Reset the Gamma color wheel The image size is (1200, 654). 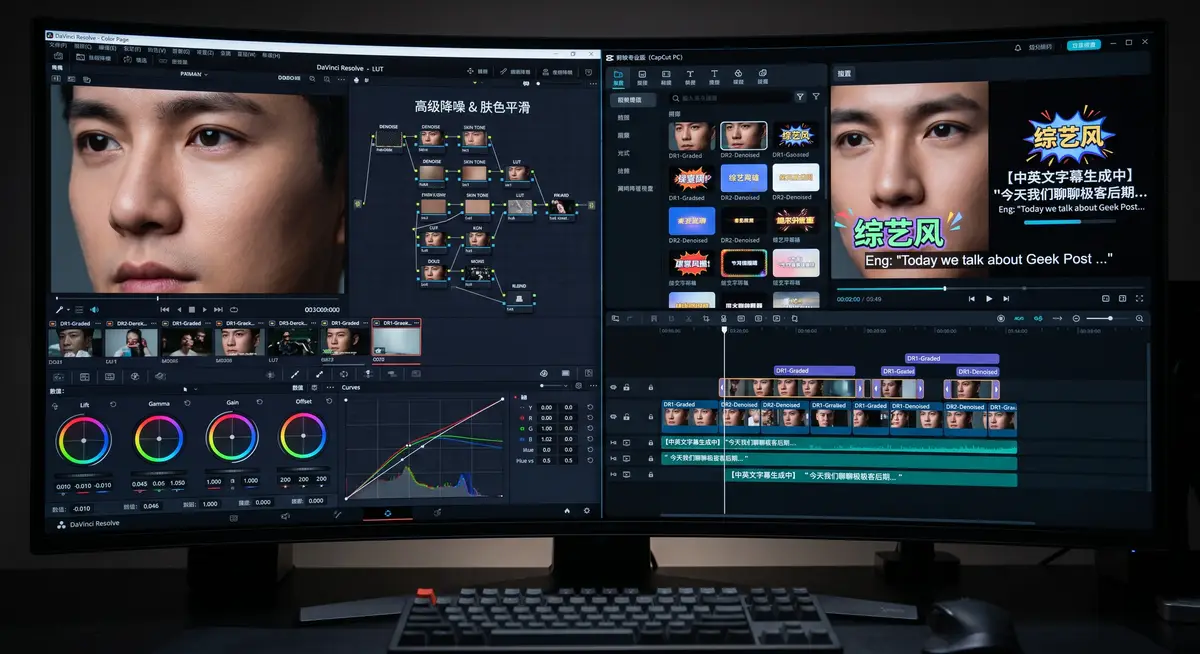pyautogui.click(x=186, y=402)
